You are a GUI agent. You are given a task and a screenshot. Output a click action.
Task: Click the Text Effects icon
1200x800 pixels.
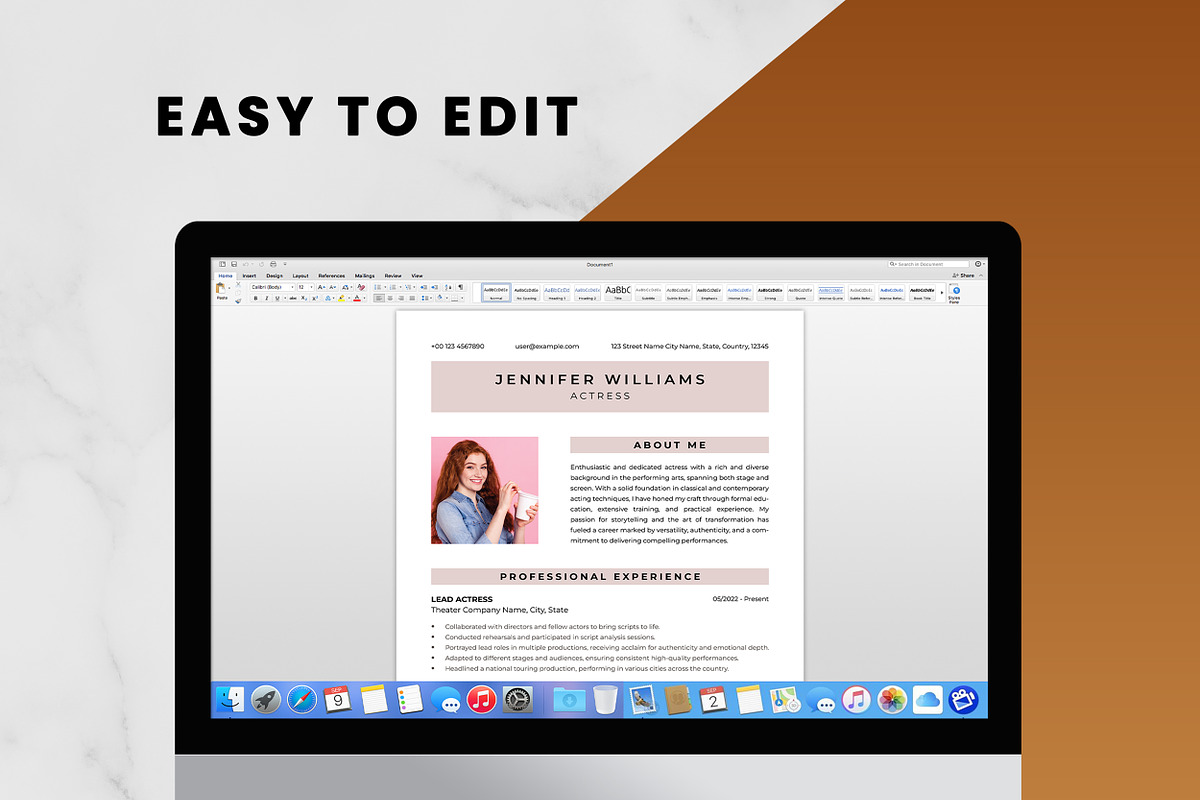coord(328,298)
